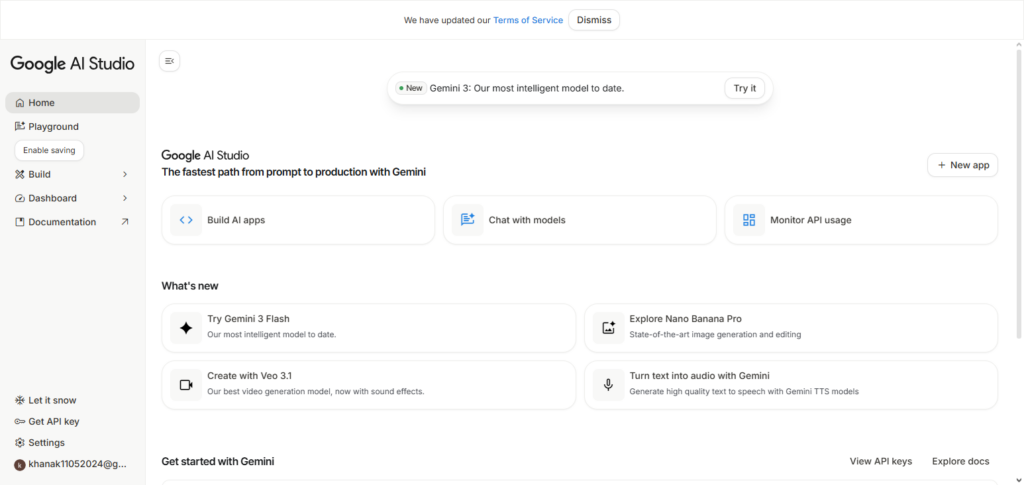Activate Let it snow
The height and width of the screenshot is (485, 1024).
[x=72, y=400]
